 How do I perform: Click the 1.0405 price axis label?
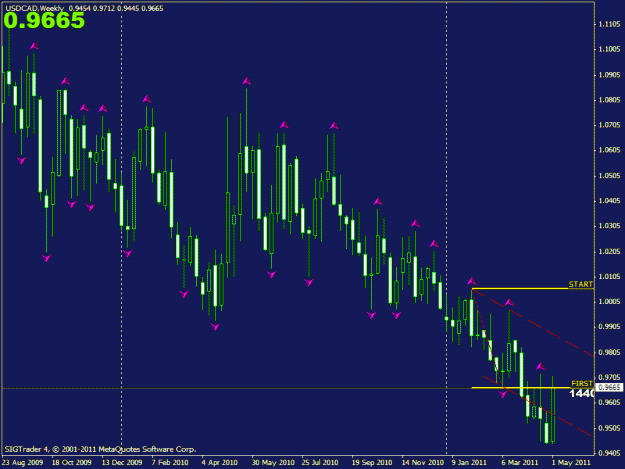(x=609, y=201)
